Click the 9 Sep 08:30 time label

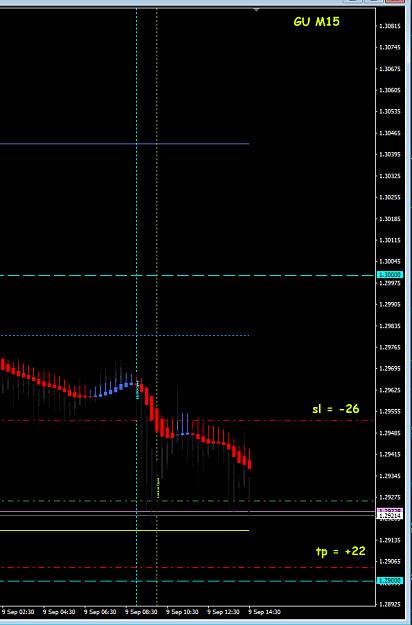coord(141,612)
